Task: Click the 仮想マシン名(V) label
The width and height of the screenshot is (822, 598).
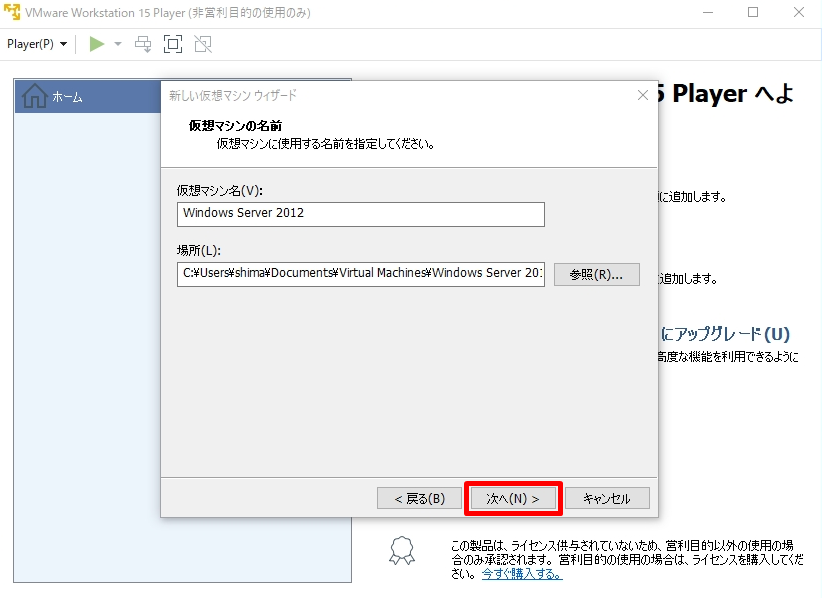Action: tap(219, 190)
